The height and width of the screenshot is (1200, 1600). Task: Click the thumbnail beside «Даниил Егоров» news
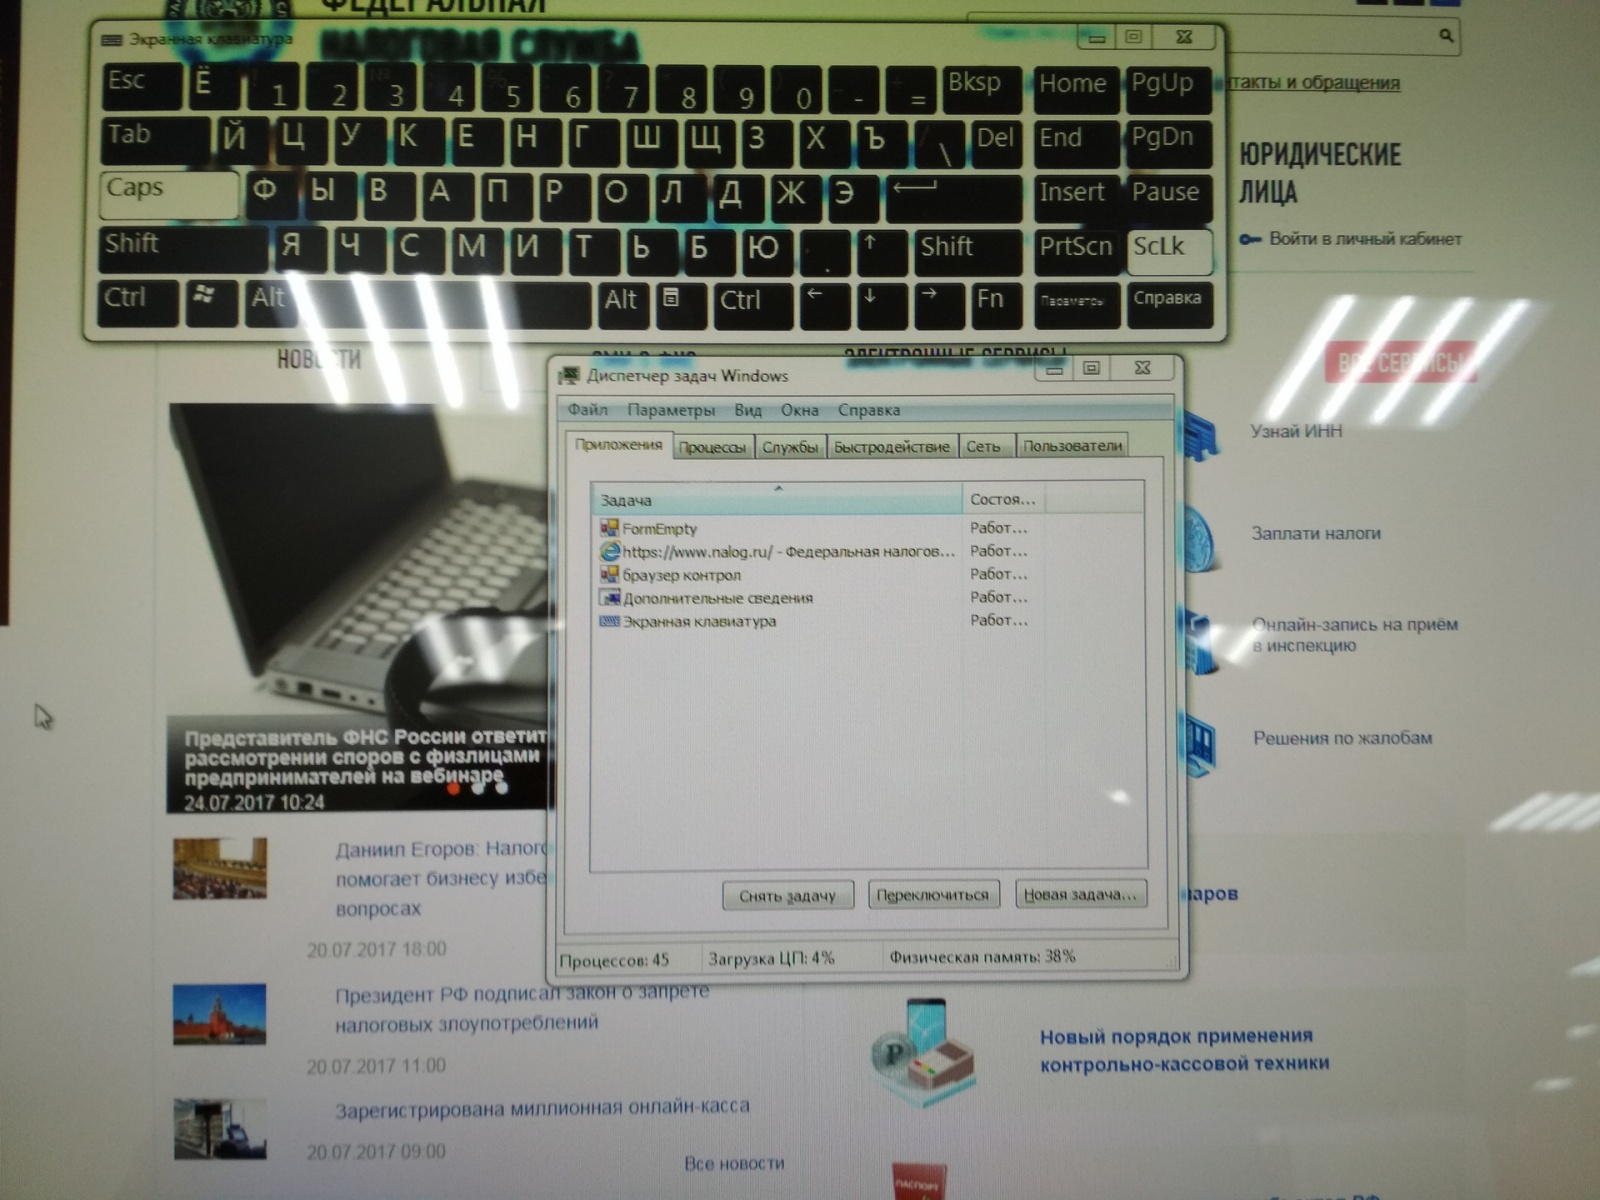220,868
